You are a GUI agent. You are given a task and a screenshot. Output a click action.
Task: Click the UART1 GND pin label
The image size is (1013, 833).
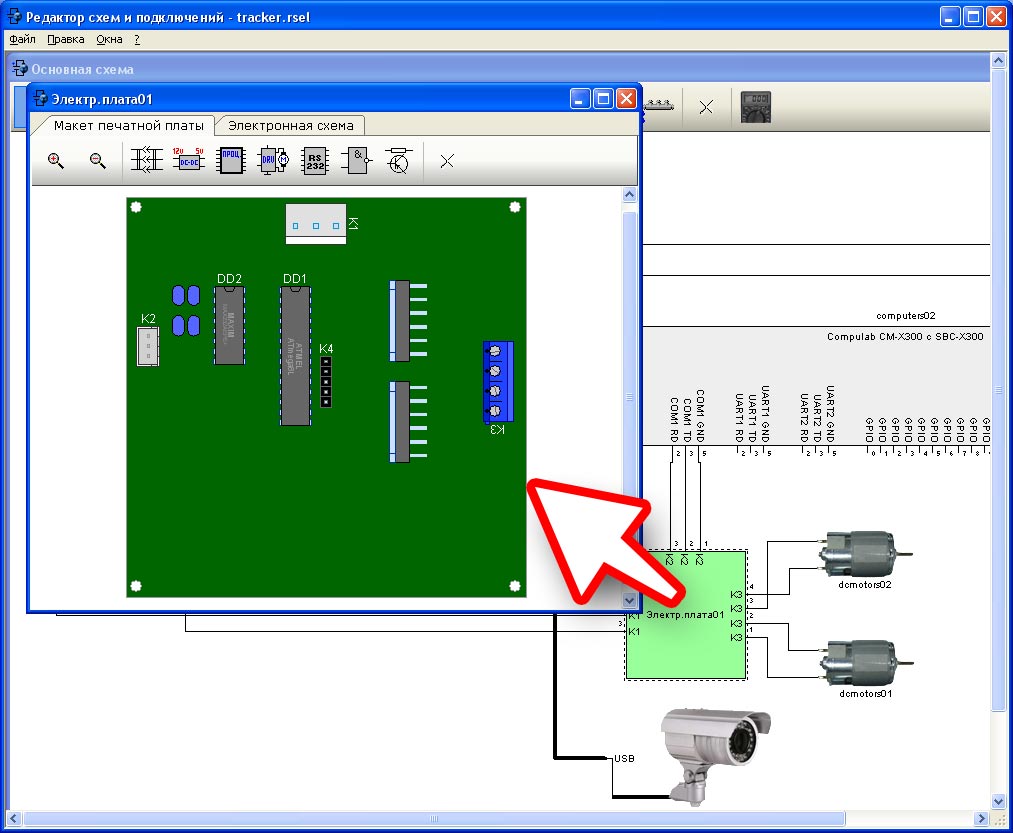point(766,414)
